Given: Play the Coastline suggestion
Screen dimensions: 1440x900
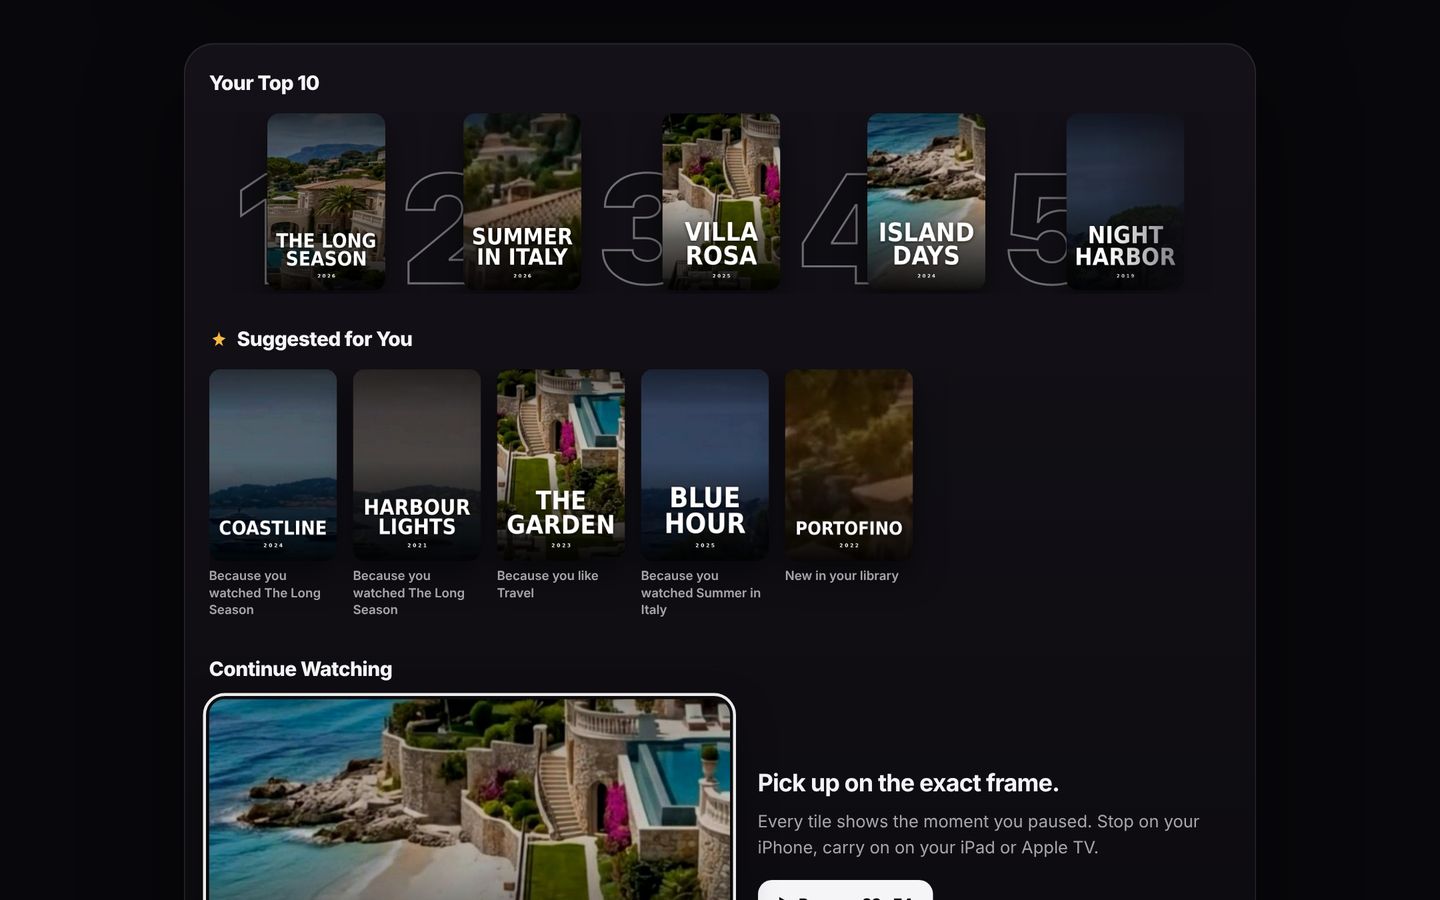Looking at the screenshot, I should pos(273,465).
